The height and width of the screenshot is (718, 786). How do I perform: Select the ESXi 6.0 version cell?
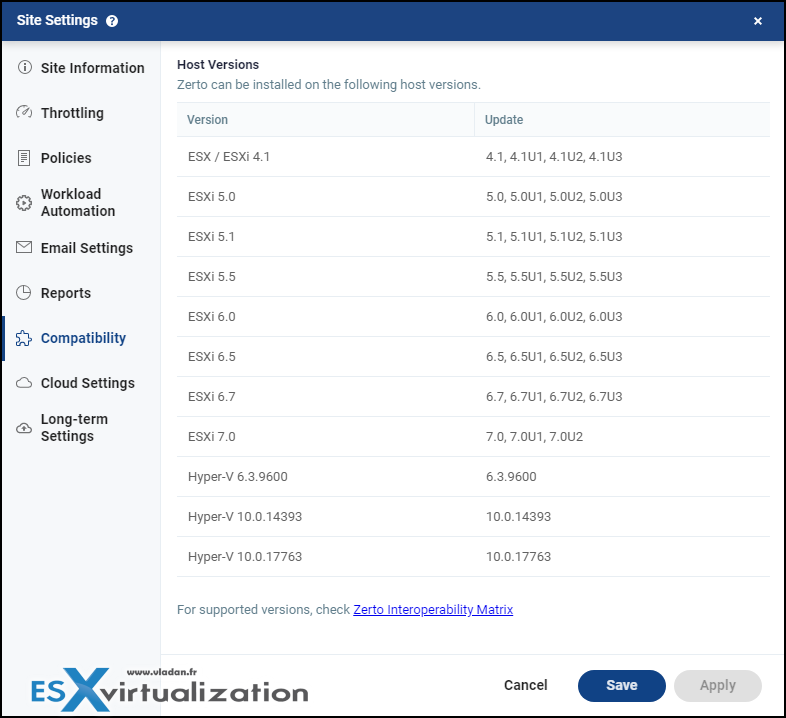pyautogui.click(x=326, y=317)
